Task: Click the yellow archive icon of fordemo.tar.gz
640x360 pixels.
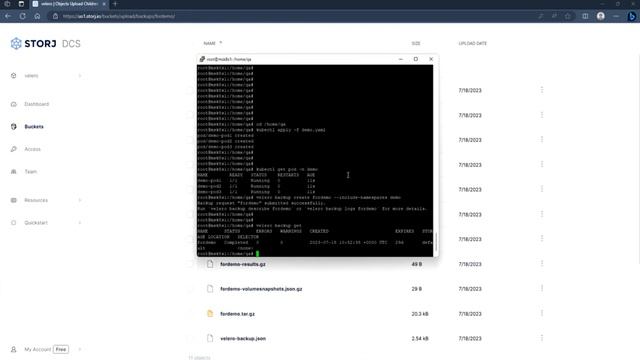Action: point(210,313)
